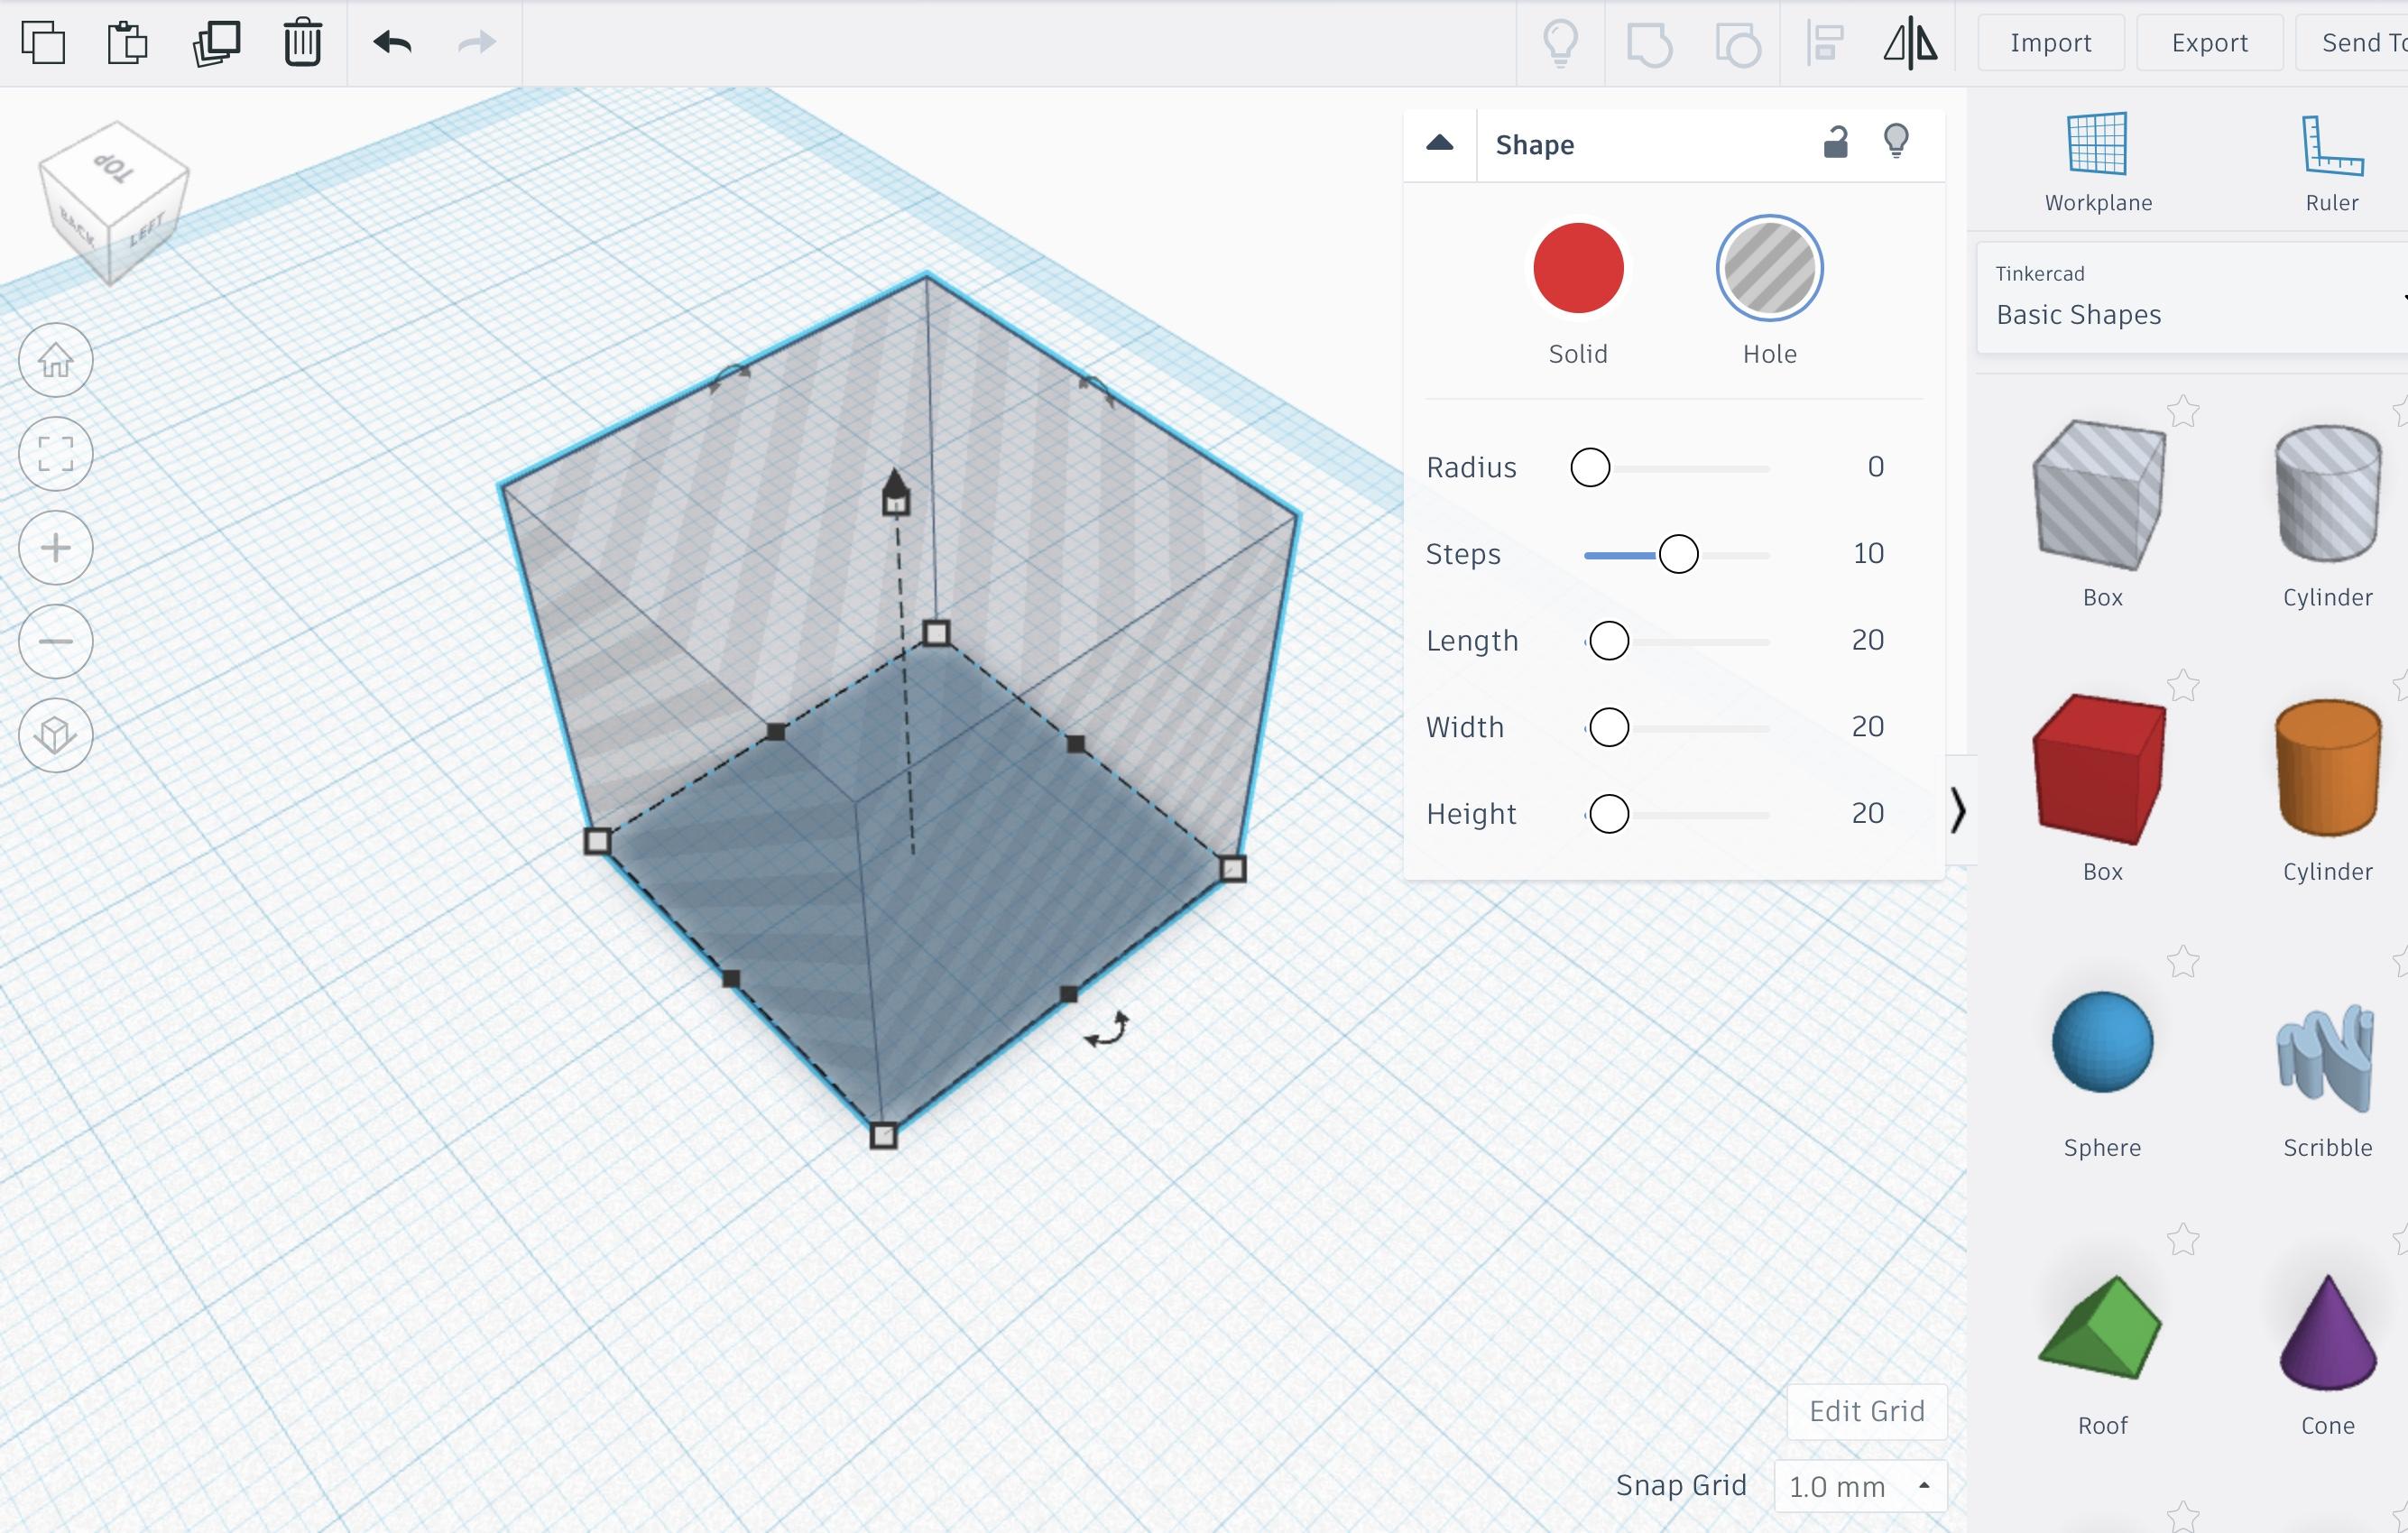This screenshot has height=1533, width=2408.
Task: Open the Align tool
Action: click(x=1825, y=44)
